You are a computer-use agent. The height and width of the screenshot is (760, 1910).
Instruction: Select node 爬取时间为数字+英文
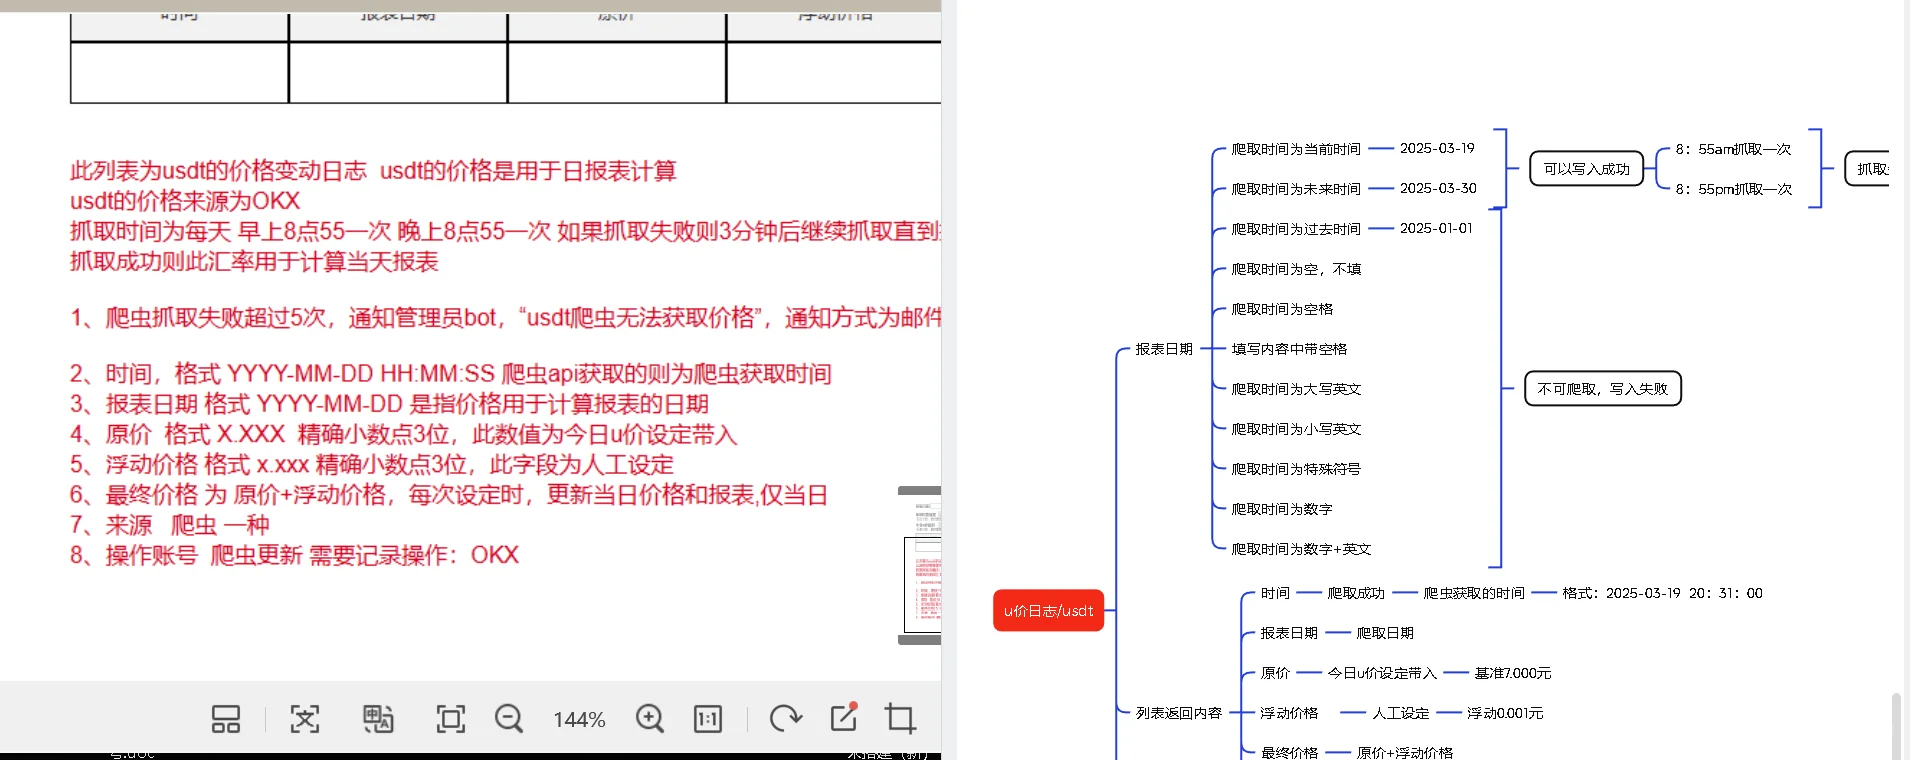click(1301, 549)
